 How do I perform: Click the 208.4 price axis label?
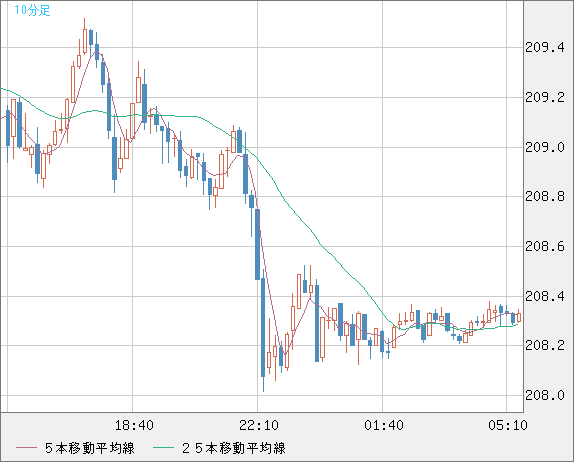[x=545, y=296]
